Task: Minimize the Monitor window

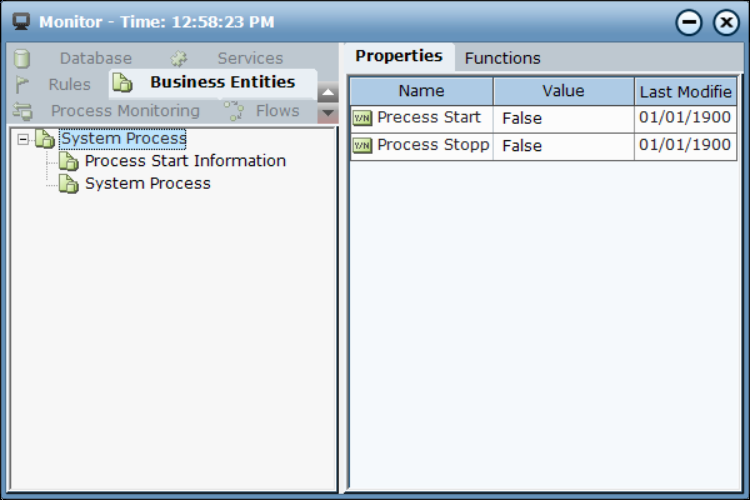Action: 687,22
